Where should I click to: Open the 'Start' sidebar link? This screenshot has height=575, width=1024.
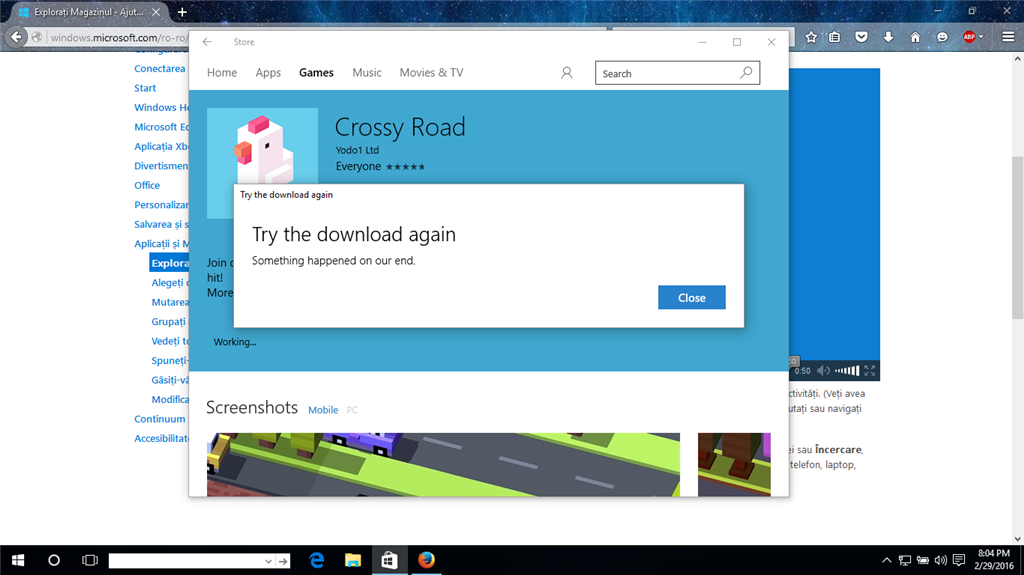[x=145, y=88]
